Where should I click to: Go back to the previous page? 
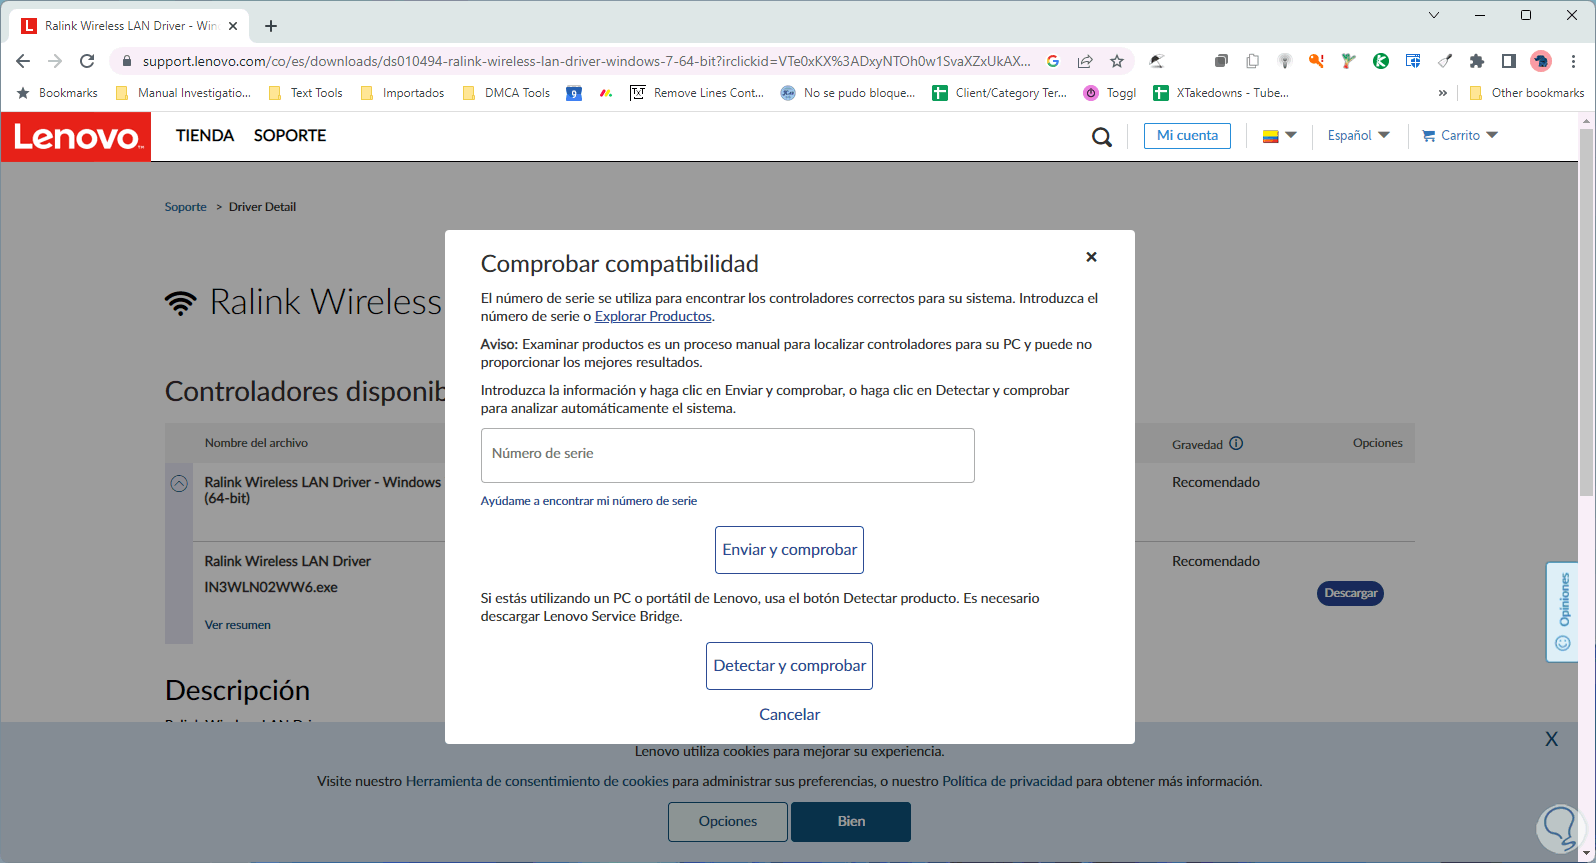(x=23, y=61)
